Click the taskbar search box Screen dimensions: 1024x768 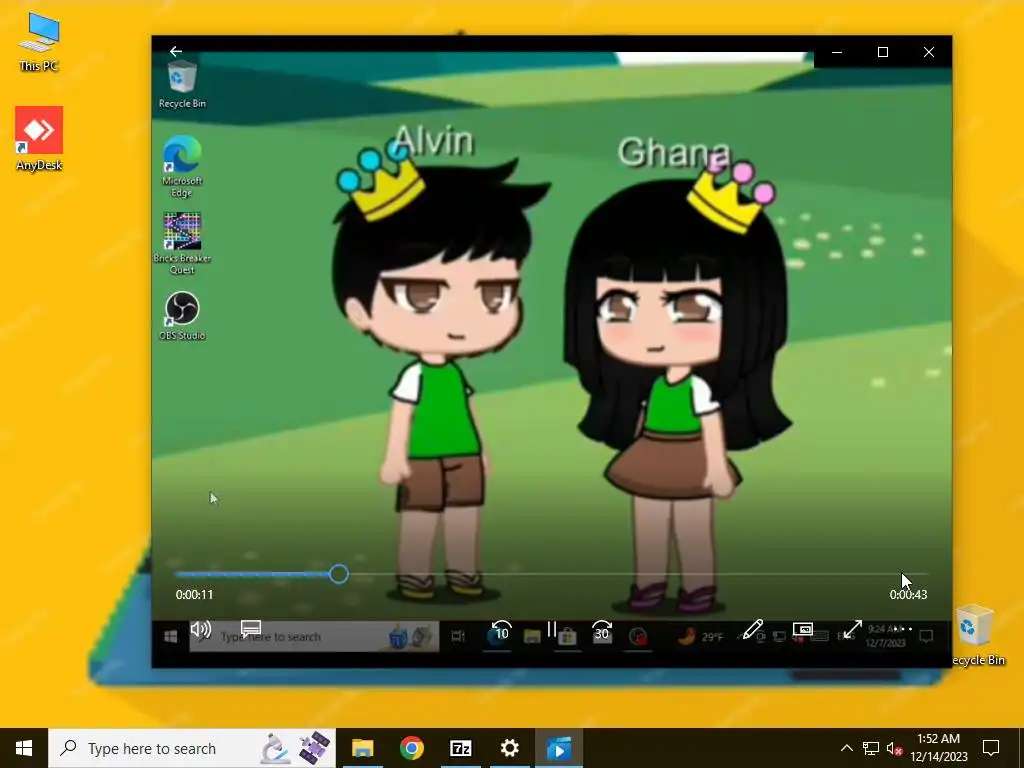(192, 748)
